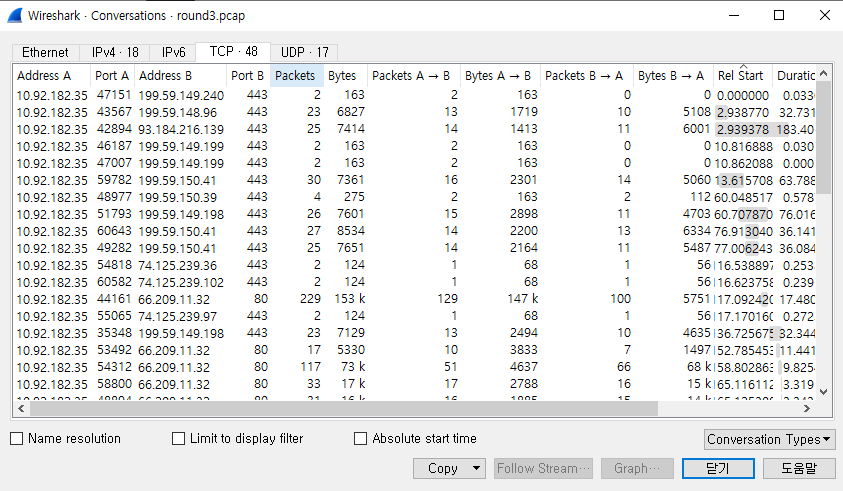Select the row with Port A 58800

click(x=414, y=385)
